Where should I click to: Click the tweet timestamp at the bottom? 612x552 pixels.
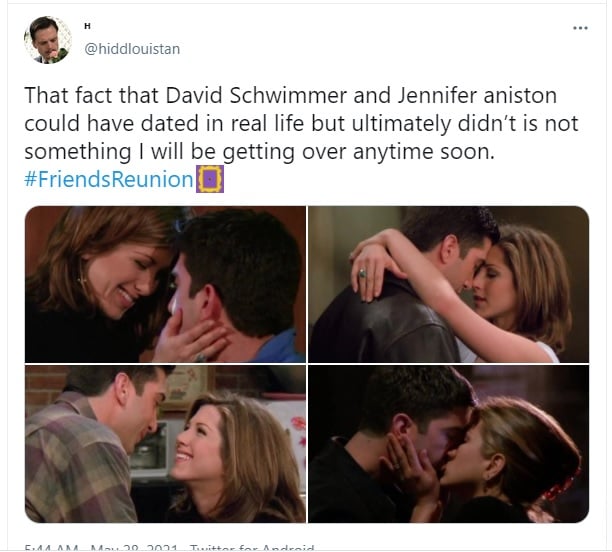tap(101, 548)
